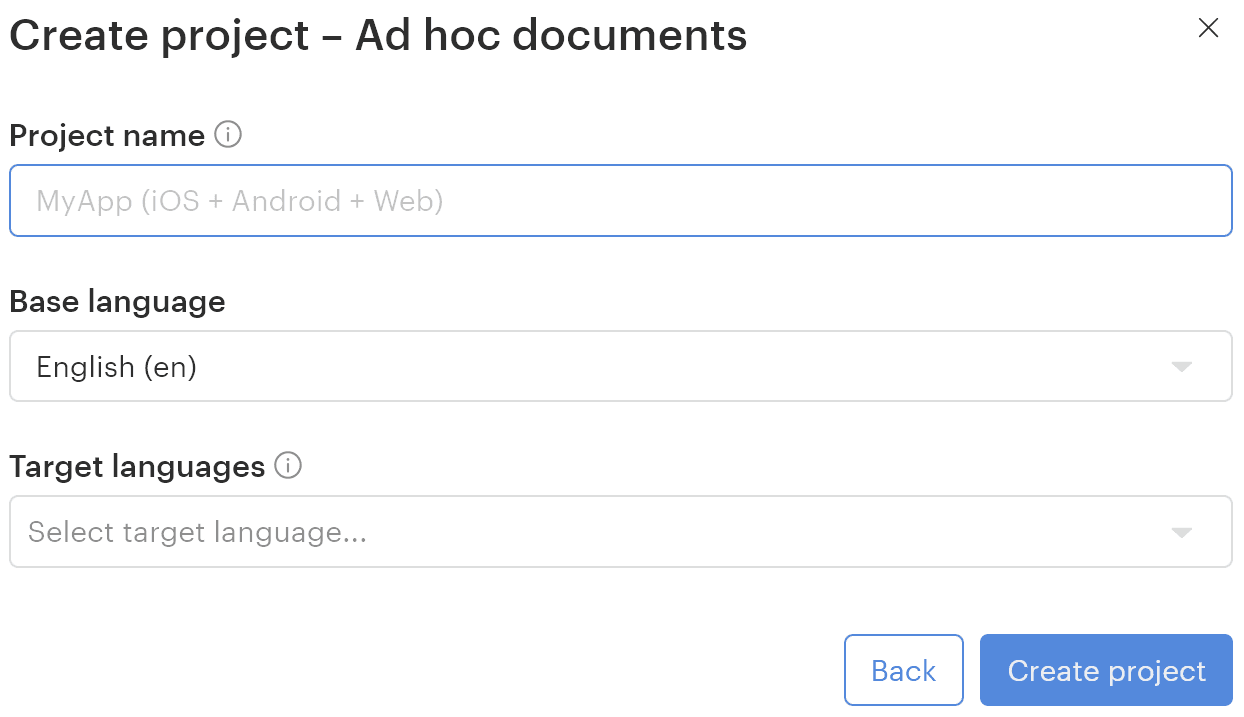This screenshot has height=717, width=1244.
Task: Click the info icon beside Target languages
Action: click(288, 465)
